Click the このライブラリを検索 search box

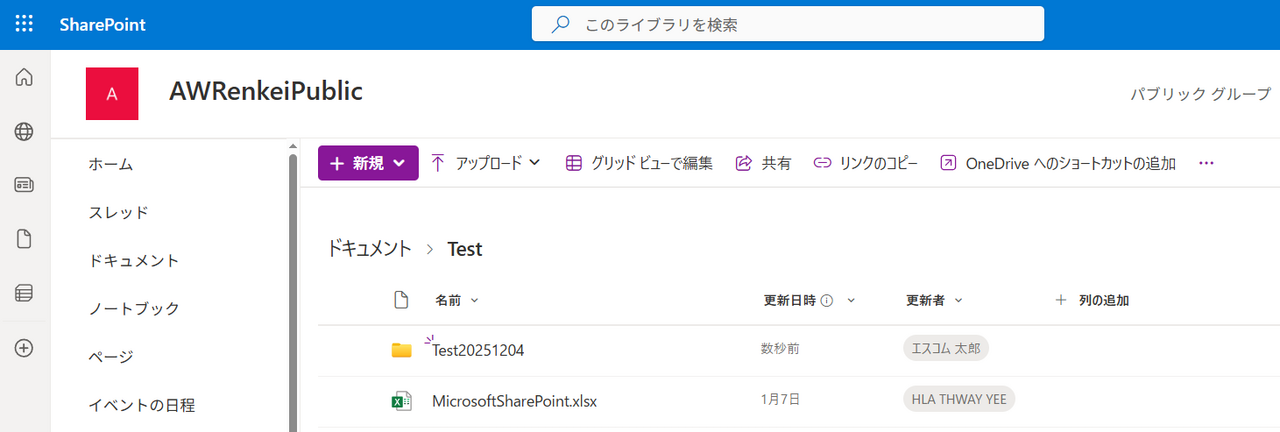pyautogui.click(x=787, y=24)
